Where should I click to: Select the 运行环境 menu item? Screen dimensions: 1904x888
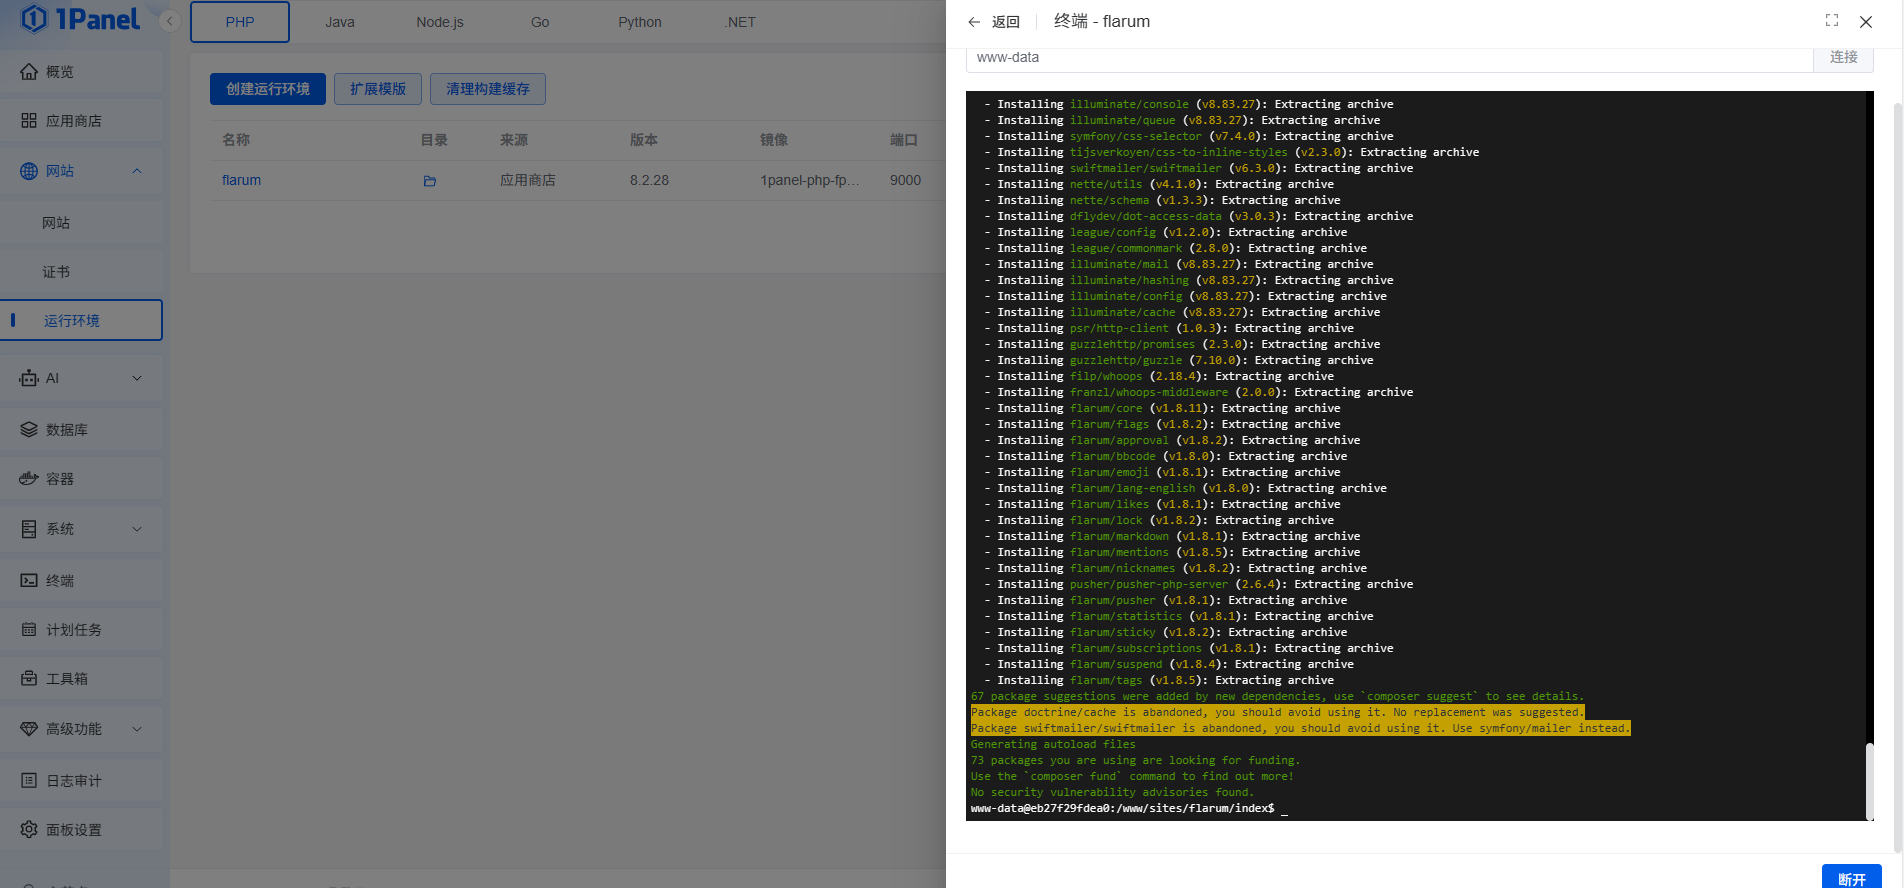click(x=81, y=320)
